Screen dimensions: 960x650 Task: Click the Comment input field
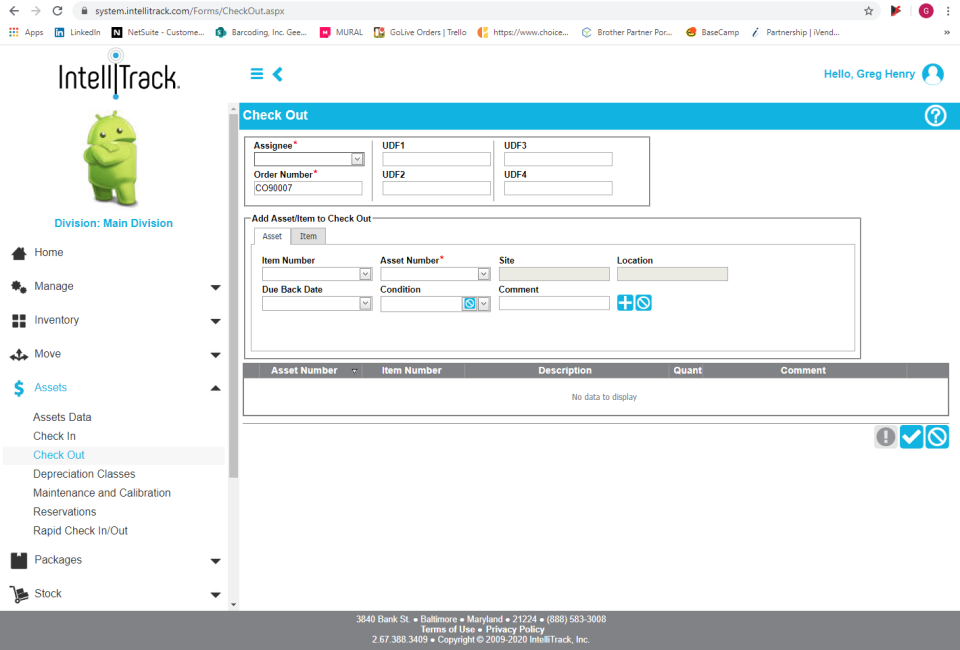(554, 303)
